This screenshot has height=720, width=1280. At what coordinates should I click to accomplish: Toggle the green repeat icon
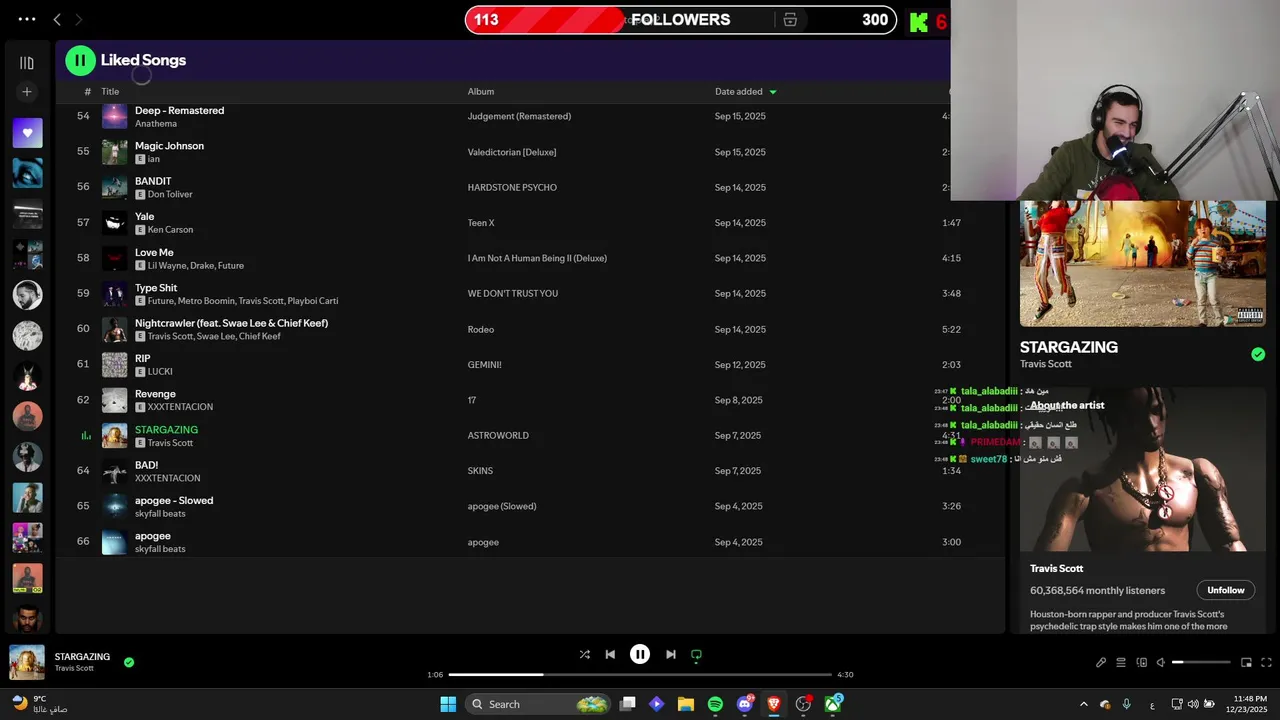click(x=696, y=655)
